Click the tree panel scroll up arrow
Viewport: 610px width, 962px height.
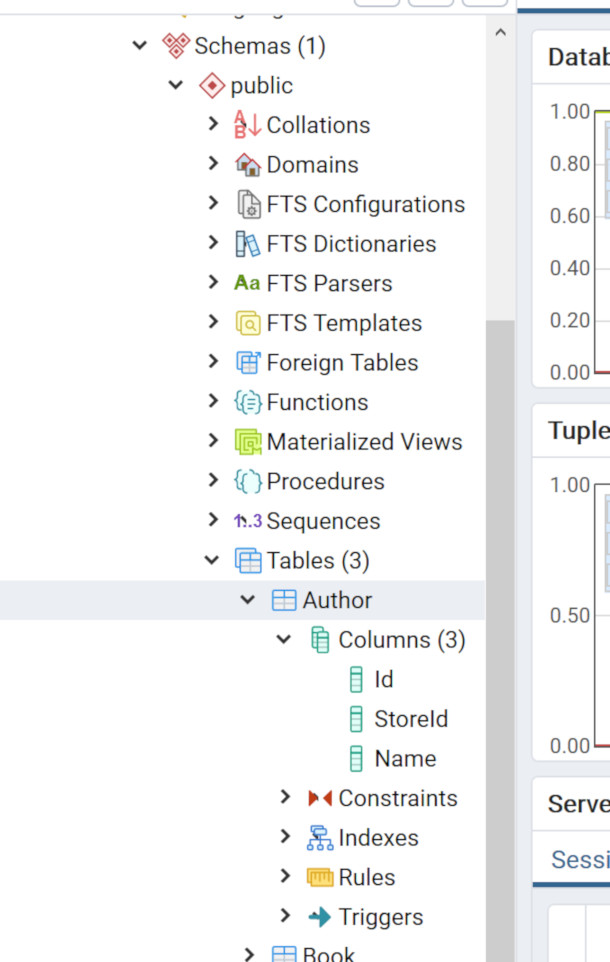500,33
